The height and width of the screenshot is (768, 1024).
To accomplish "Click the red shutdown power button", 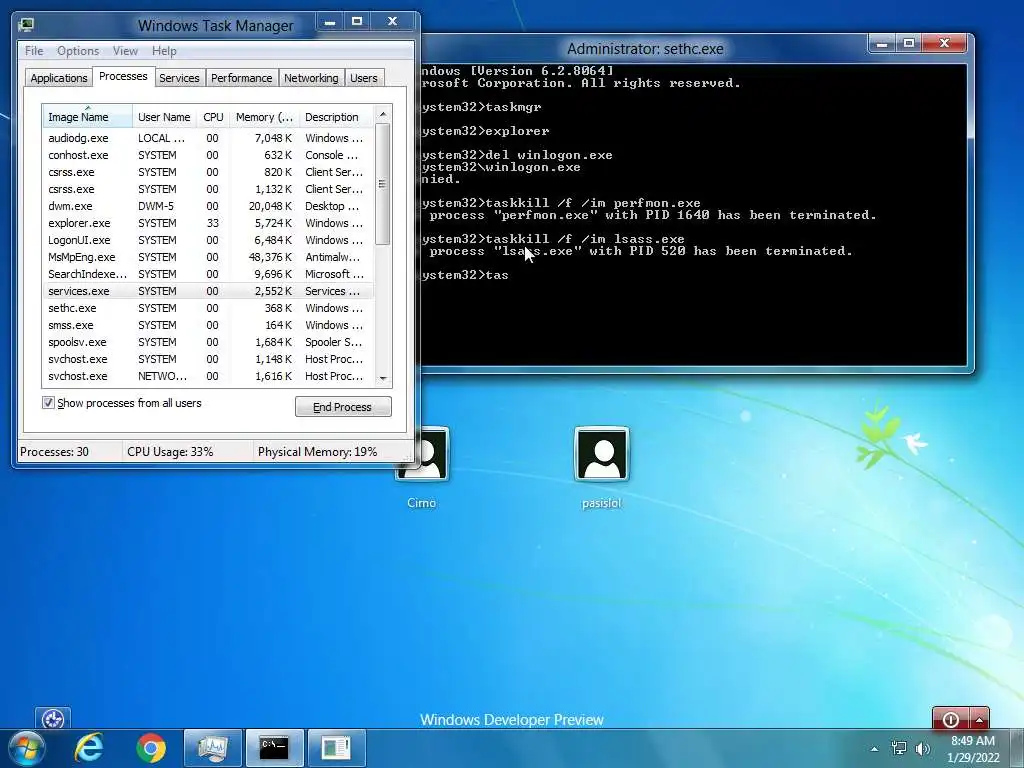I will [x=951, y=719].
